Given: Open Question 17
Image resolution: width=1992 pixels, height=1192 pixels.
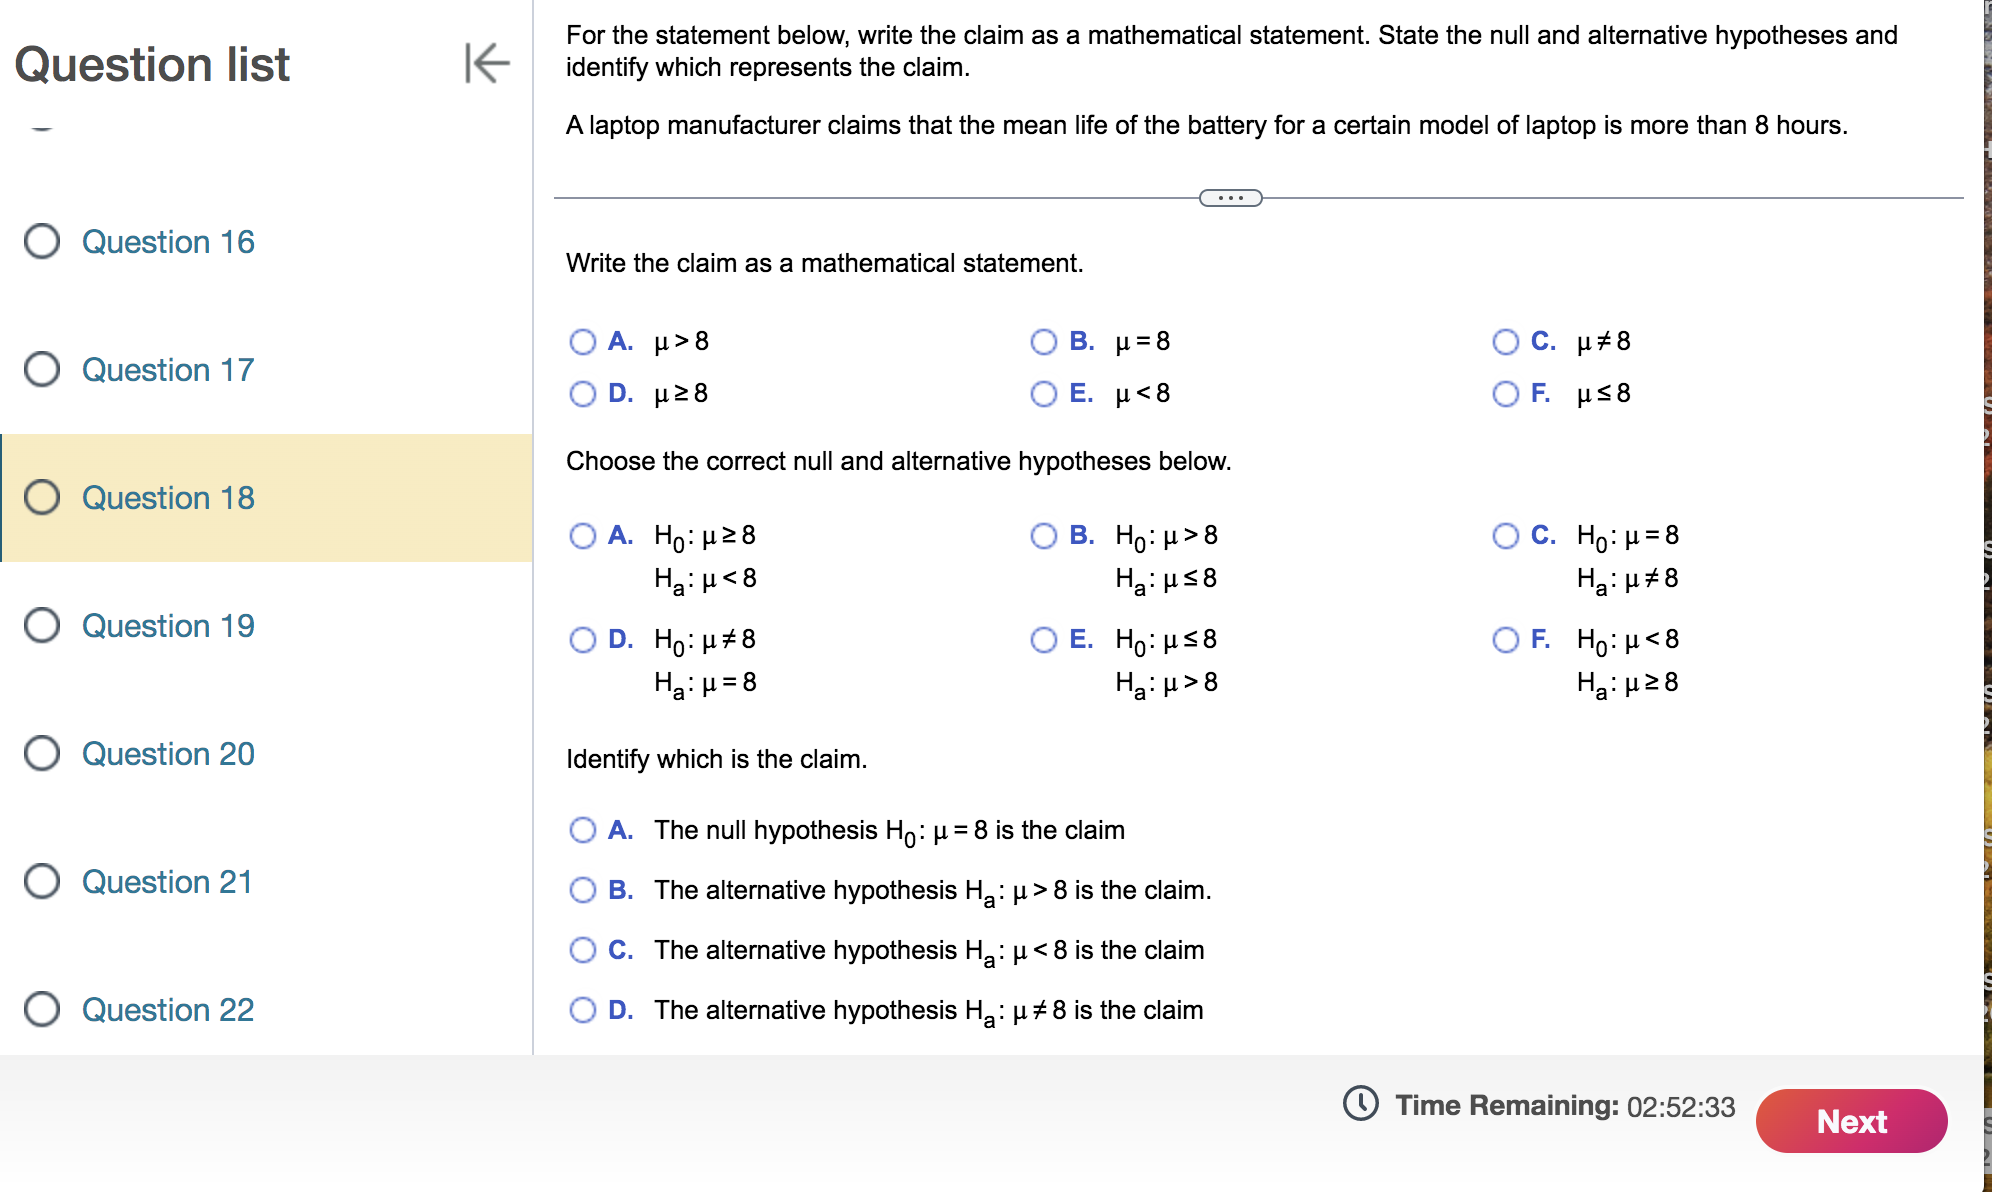Looking at the screenshot, I should click(167, 370).
